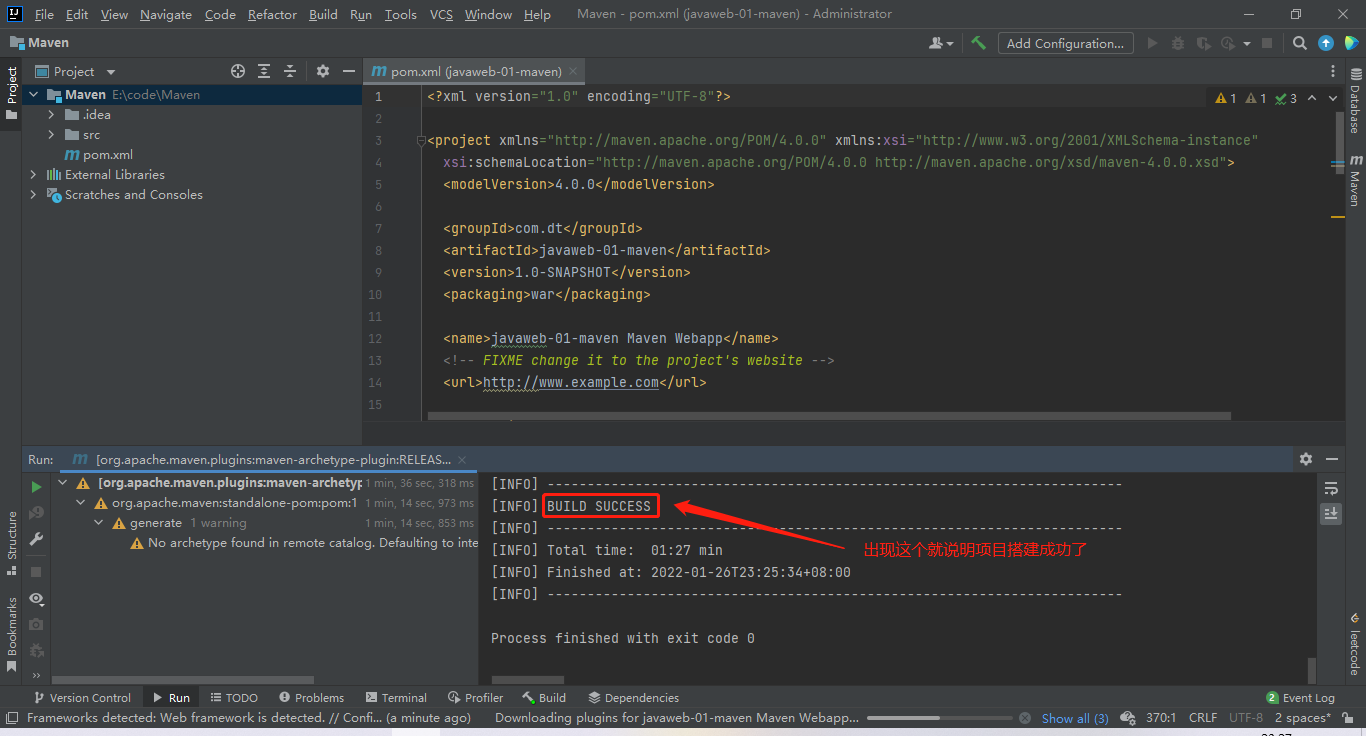Open the VCS menu
The height and width of the screenshot is (736, 1366).
[x=441, y=14]
